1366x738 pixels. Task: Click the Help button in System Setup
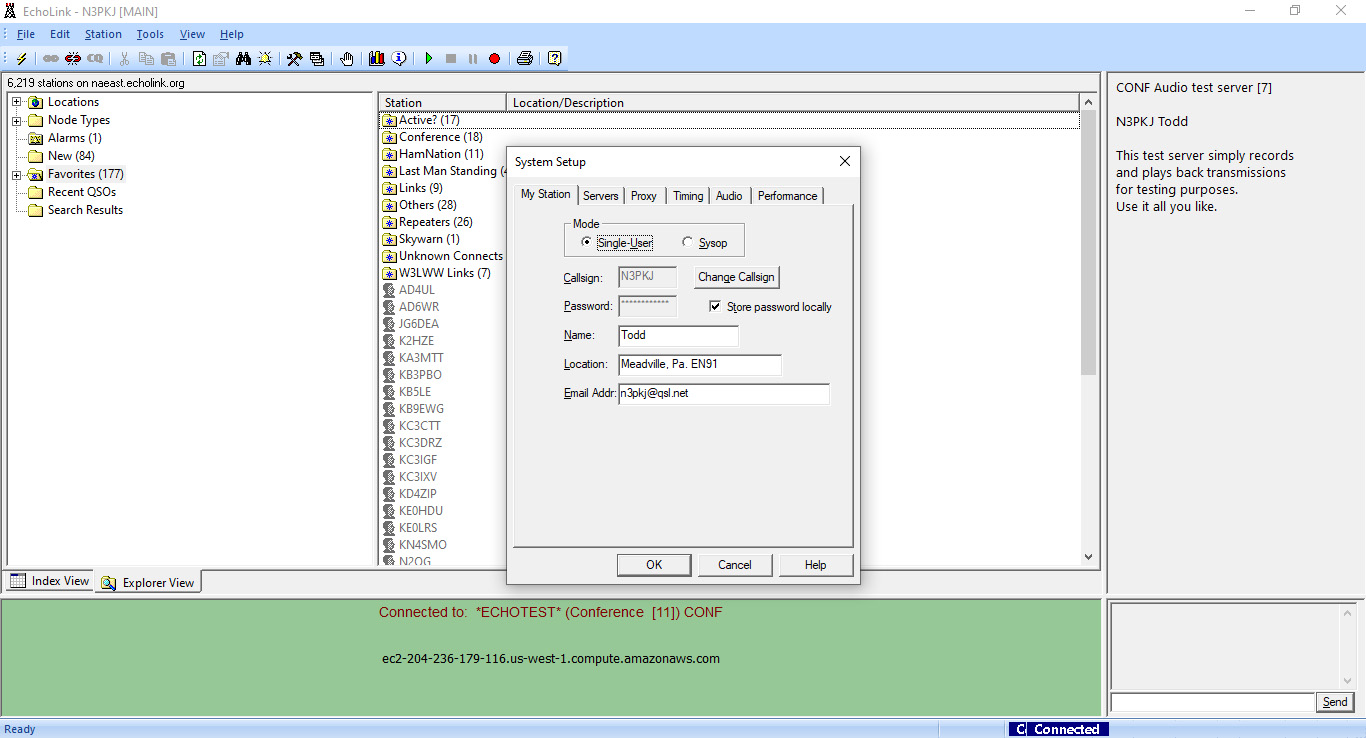(x=816, y=565)
